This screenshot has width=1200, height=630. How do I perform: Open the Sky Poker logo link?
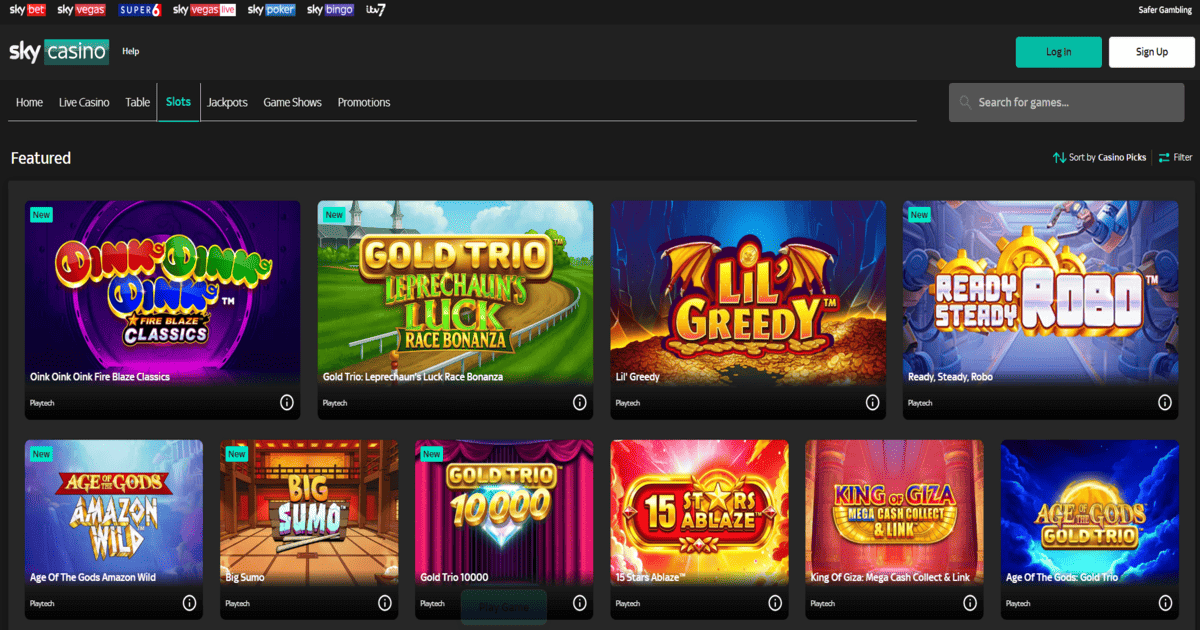[272, 10]
